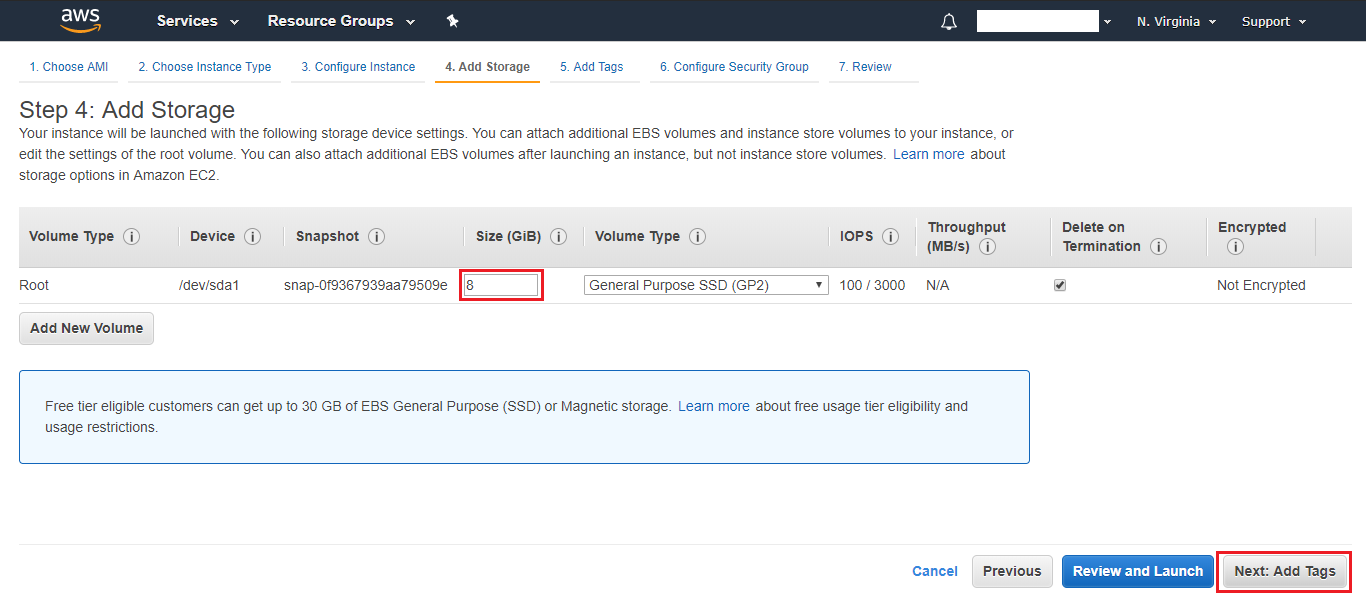Click info icon under Encrypted header
1366x600 pixels.
click(1234, 246)
